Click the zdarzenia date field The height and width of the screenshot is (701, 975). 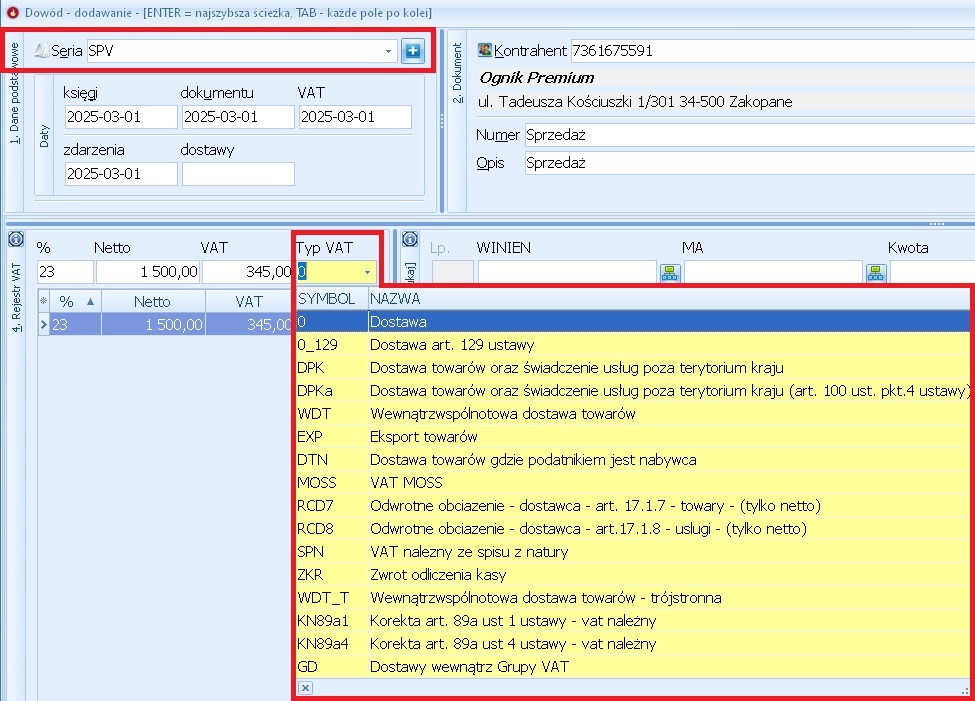click(x=121, y=174)
